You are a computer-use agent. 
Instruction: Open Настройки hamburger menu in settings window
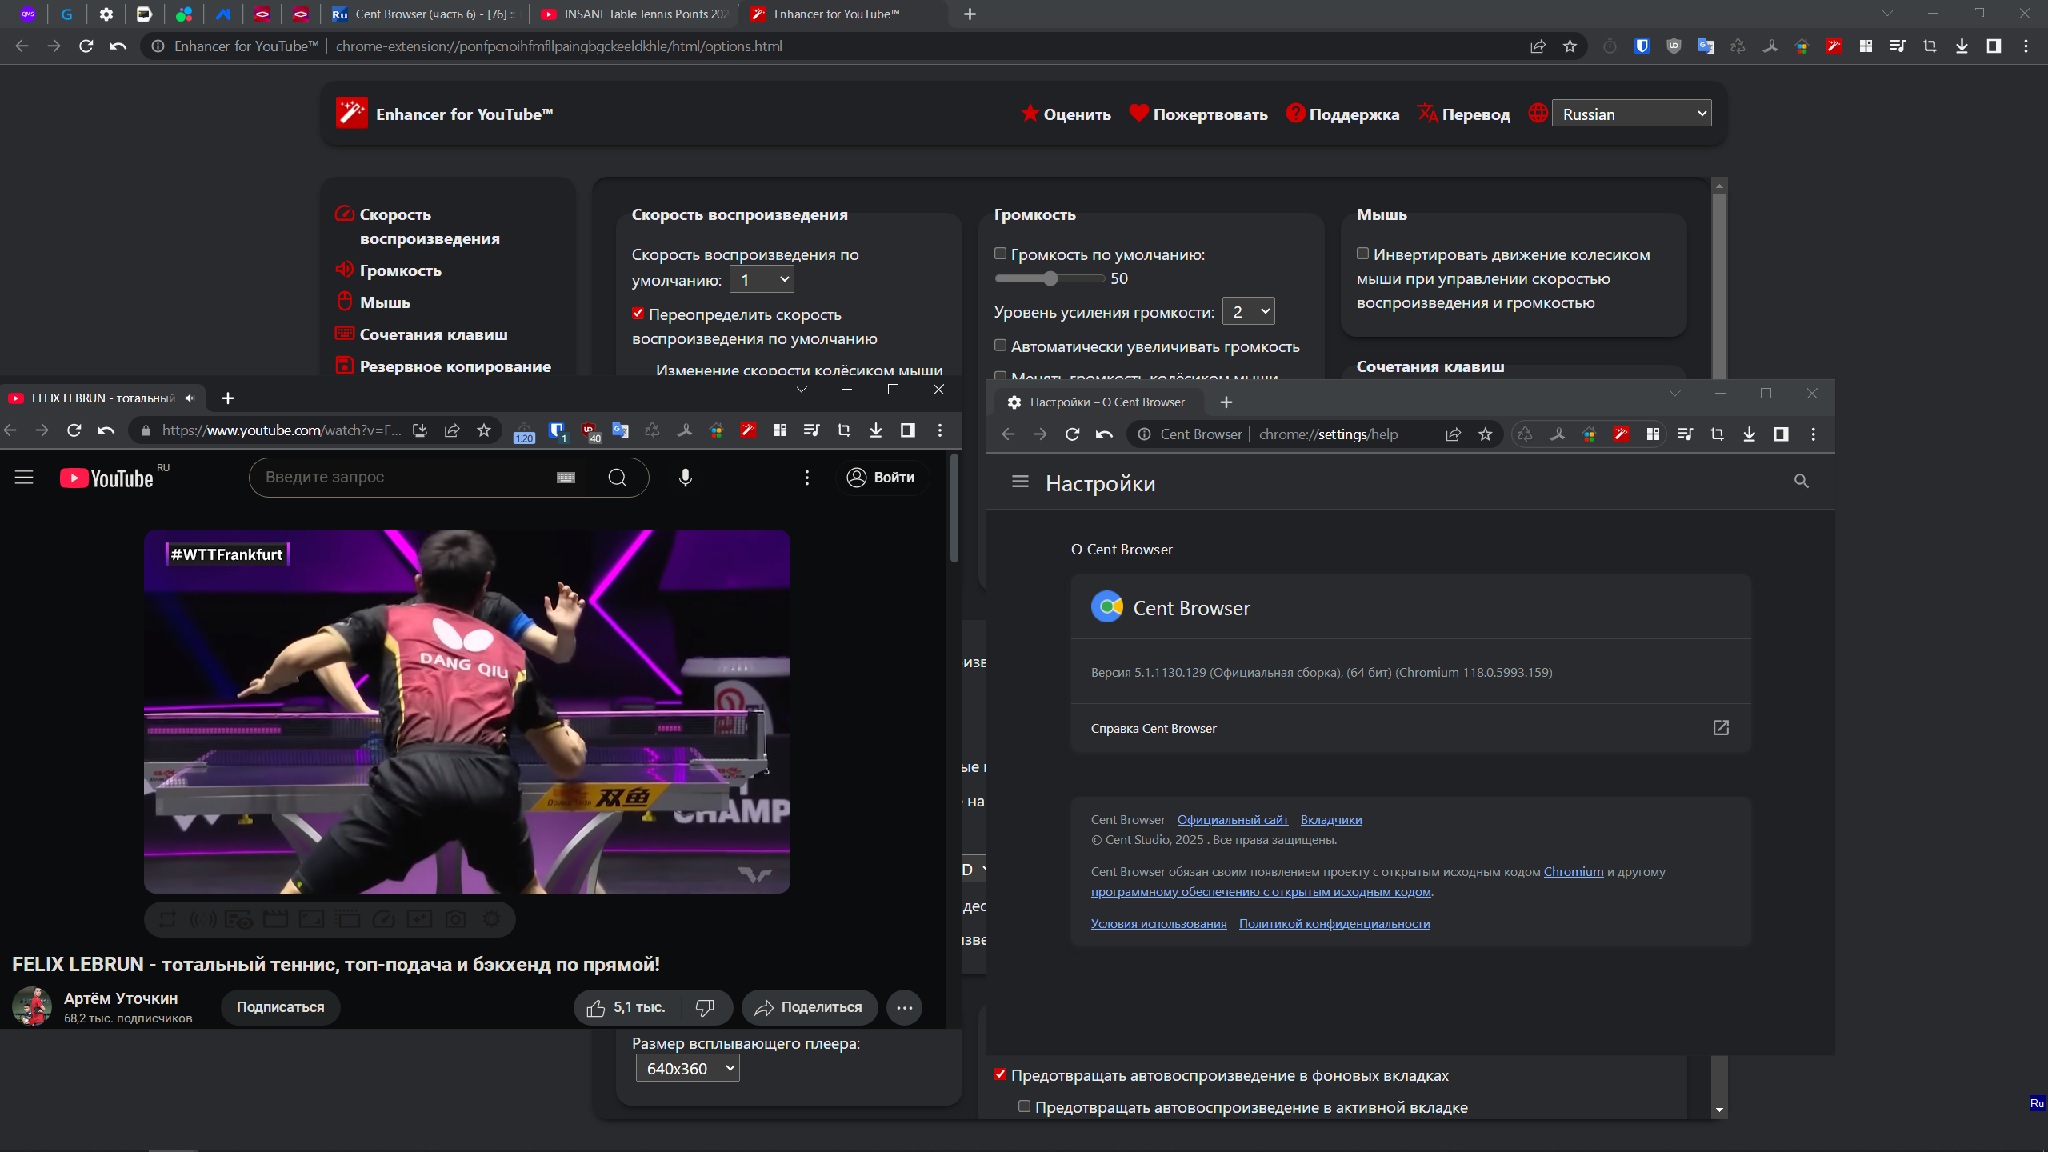coord(1020,482)
